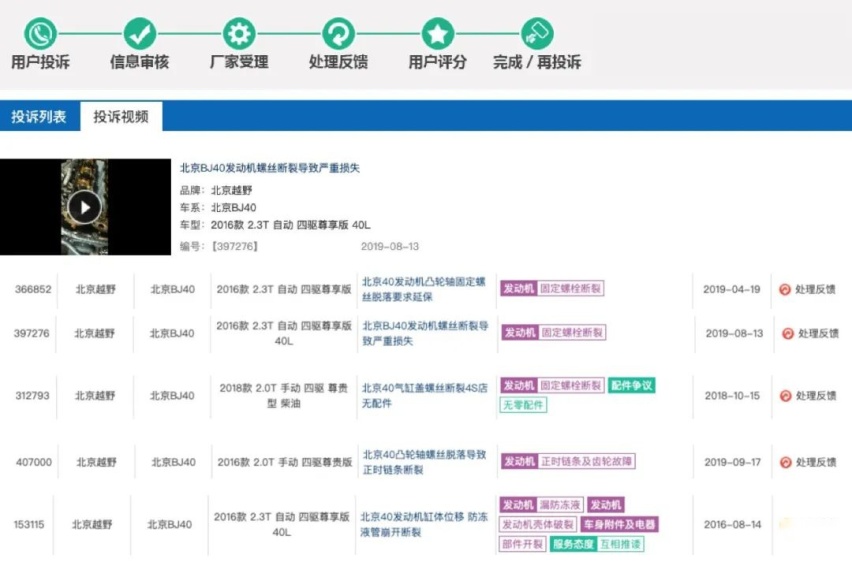852x577 pixels.
Task: Click the 发动机 tag in row 407000
Action: [519, 462]
